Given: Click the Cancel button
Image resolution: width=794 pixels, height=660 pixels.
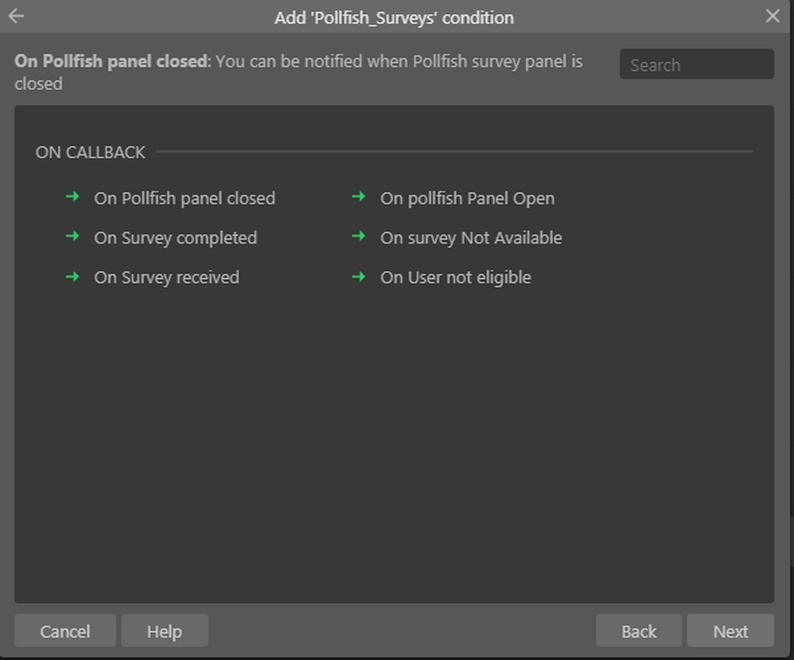Looking at the screenshot, I should tap(65, 631).
